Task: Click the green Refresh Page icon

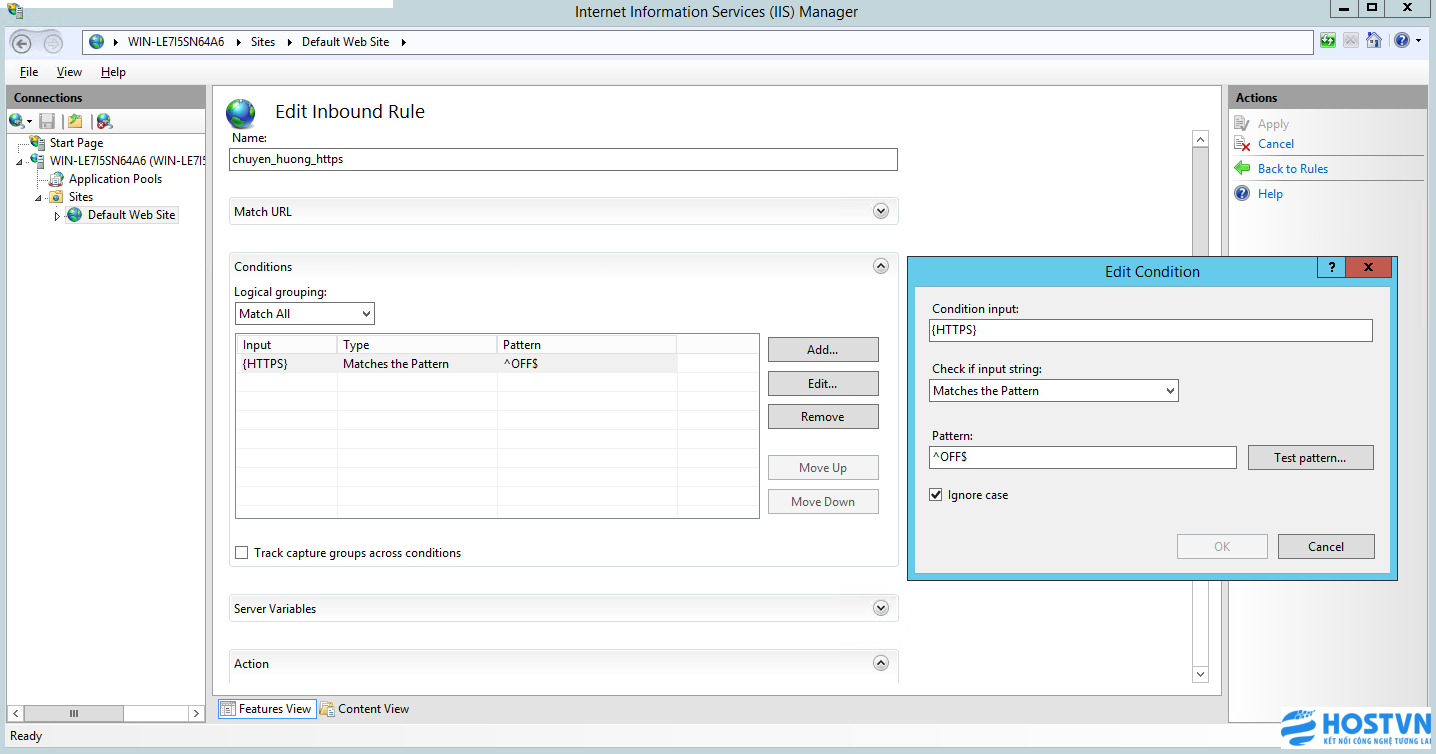Action: point(1328,41)
